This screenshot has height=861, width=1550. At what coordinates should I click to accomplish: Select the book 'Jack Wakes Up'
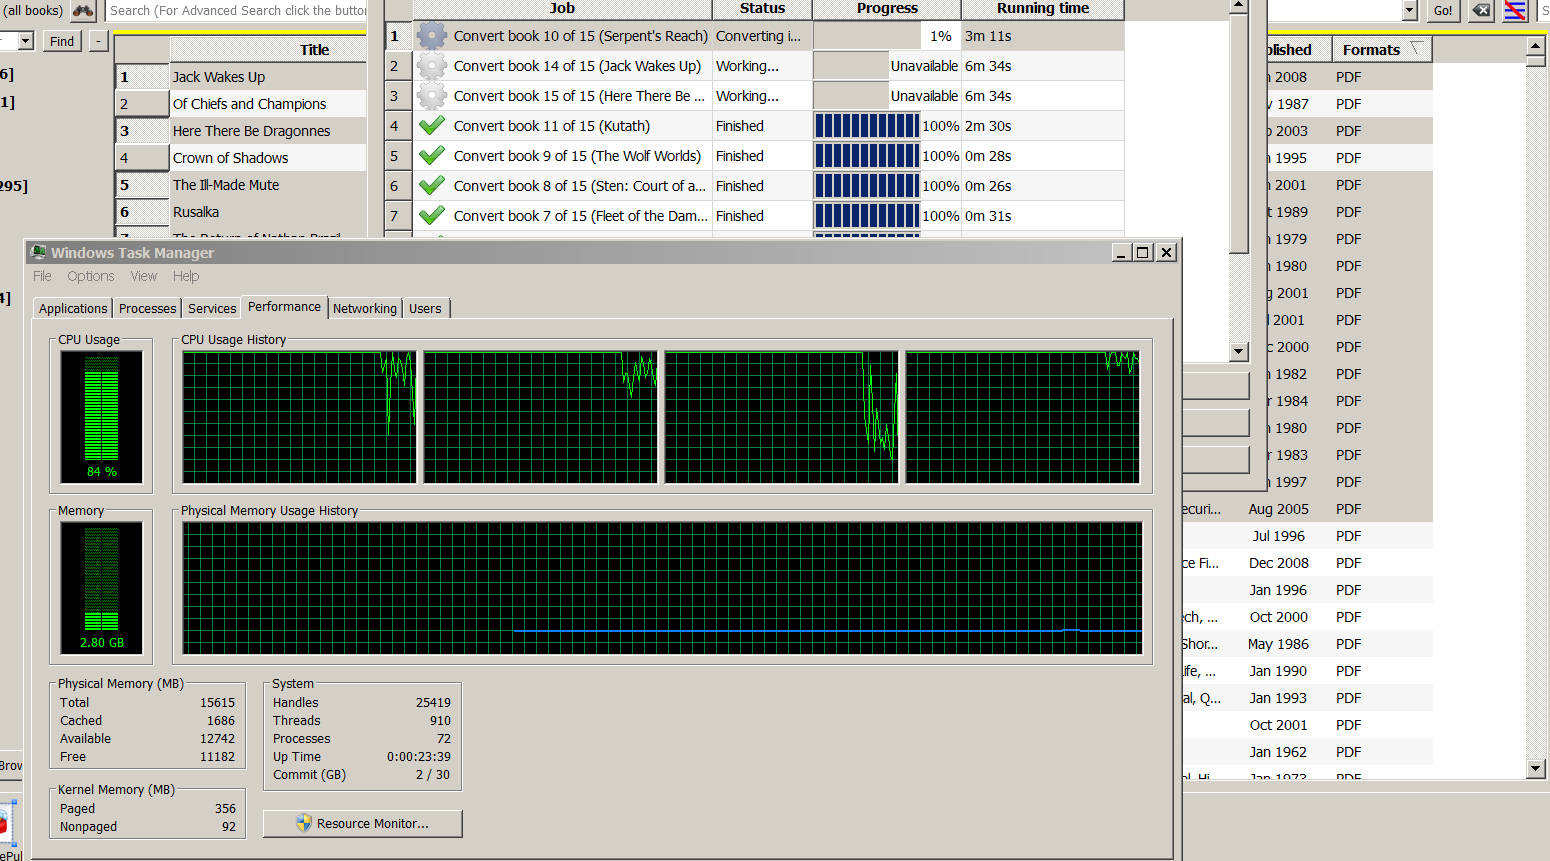click(x=219, y=77)
